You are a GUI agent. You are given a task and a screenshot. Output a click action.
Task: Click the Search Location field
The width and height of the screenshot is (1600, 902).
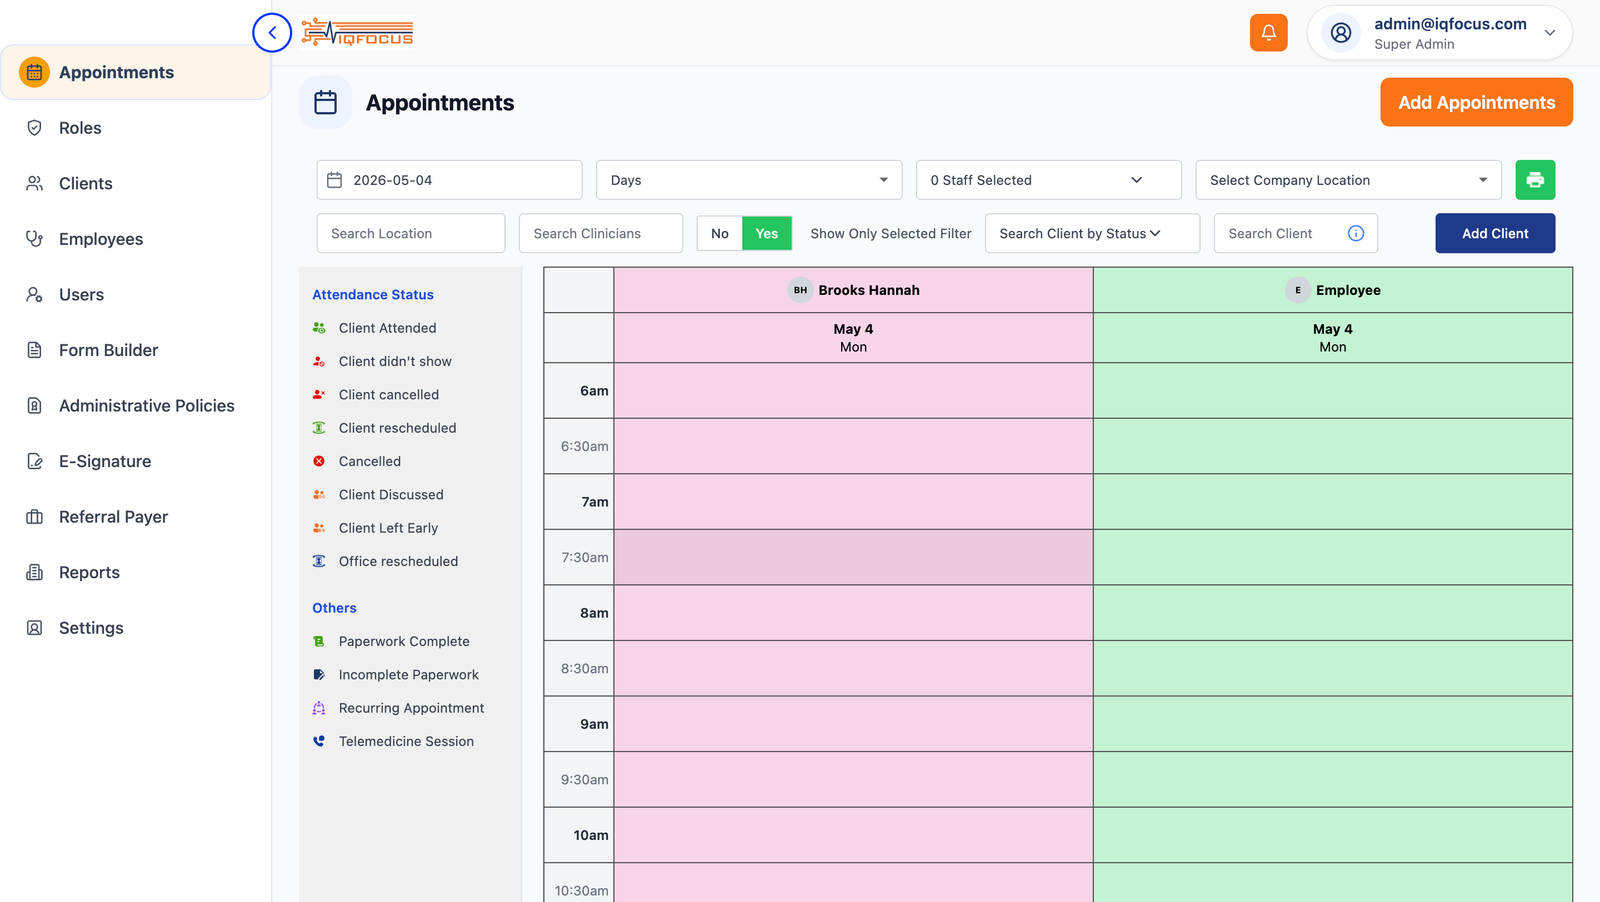pyautogui.click(x=411, y=233)
